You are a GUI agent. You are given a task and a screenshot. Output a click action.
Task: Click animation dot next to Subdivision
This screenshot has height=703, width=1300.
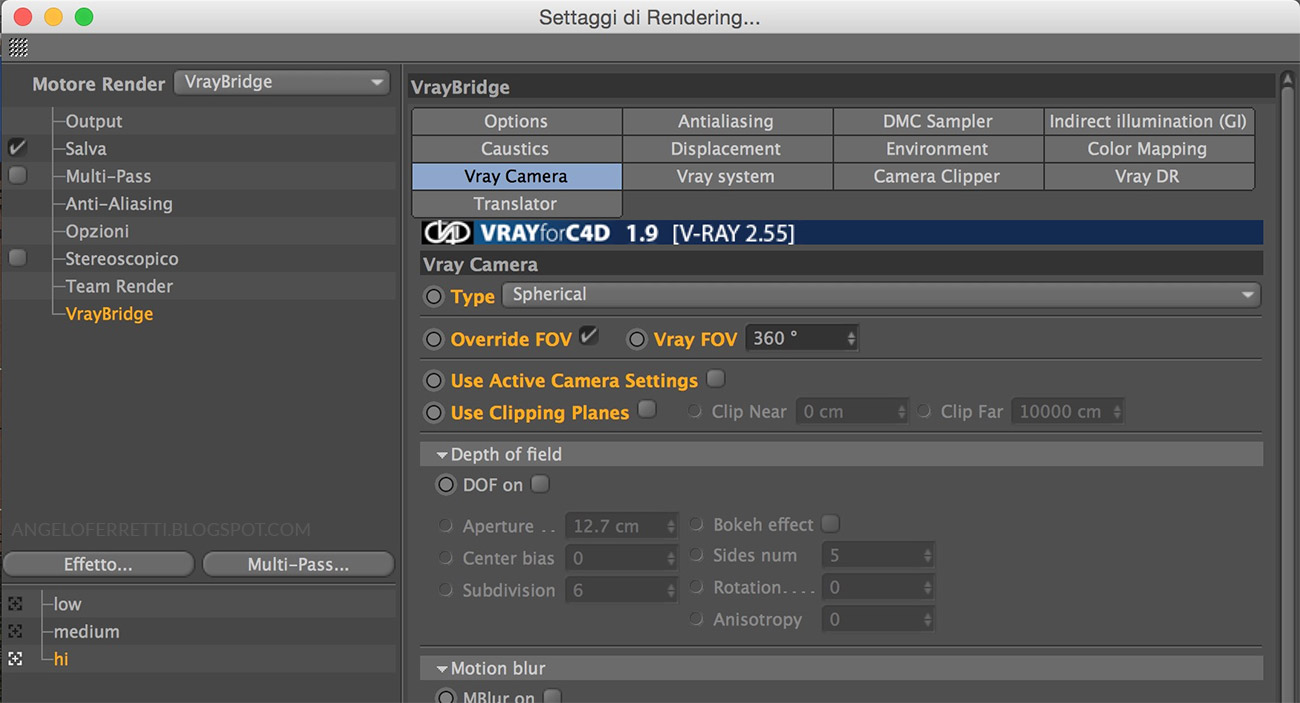pos(445,590)
